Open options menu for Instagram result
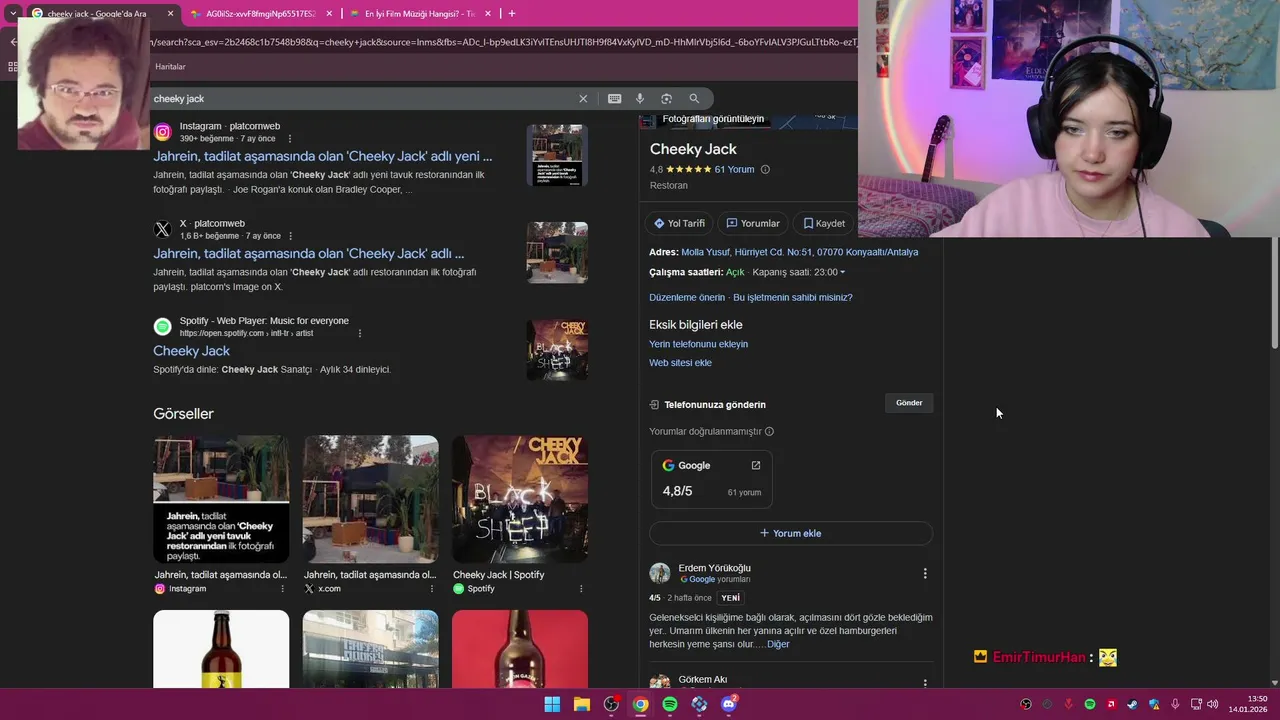This screenshot has width=1280, height=720. 291,139
